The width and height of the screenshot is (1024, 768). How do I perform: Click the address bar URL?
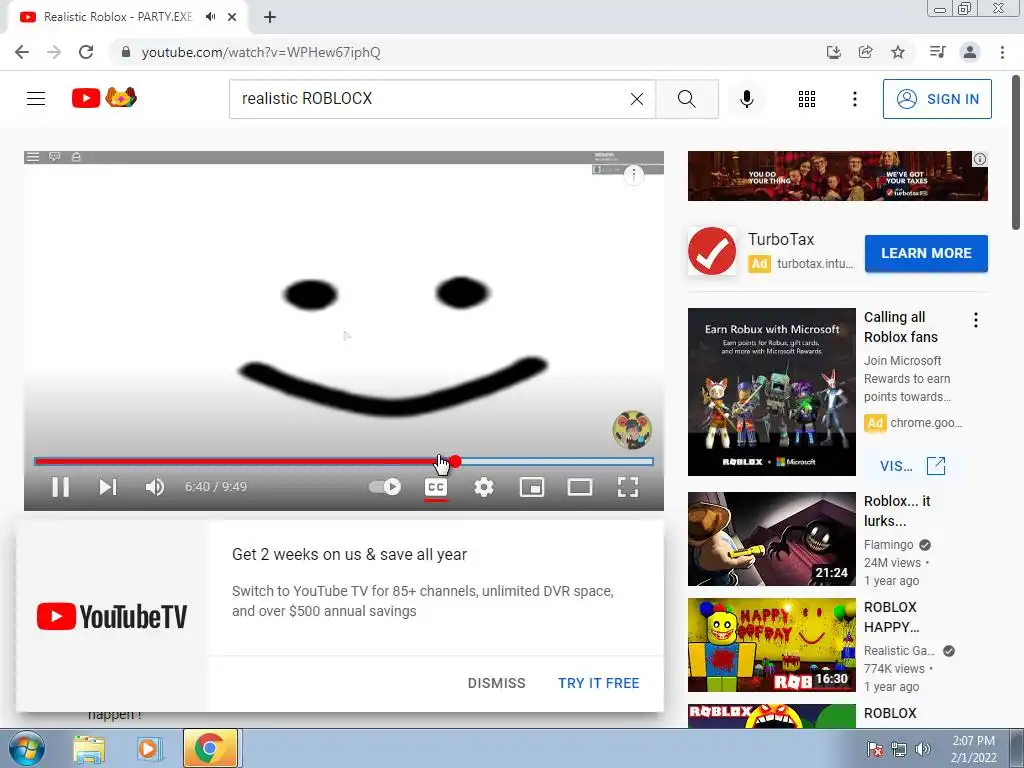pyautogui.click(x=261, y=52)
